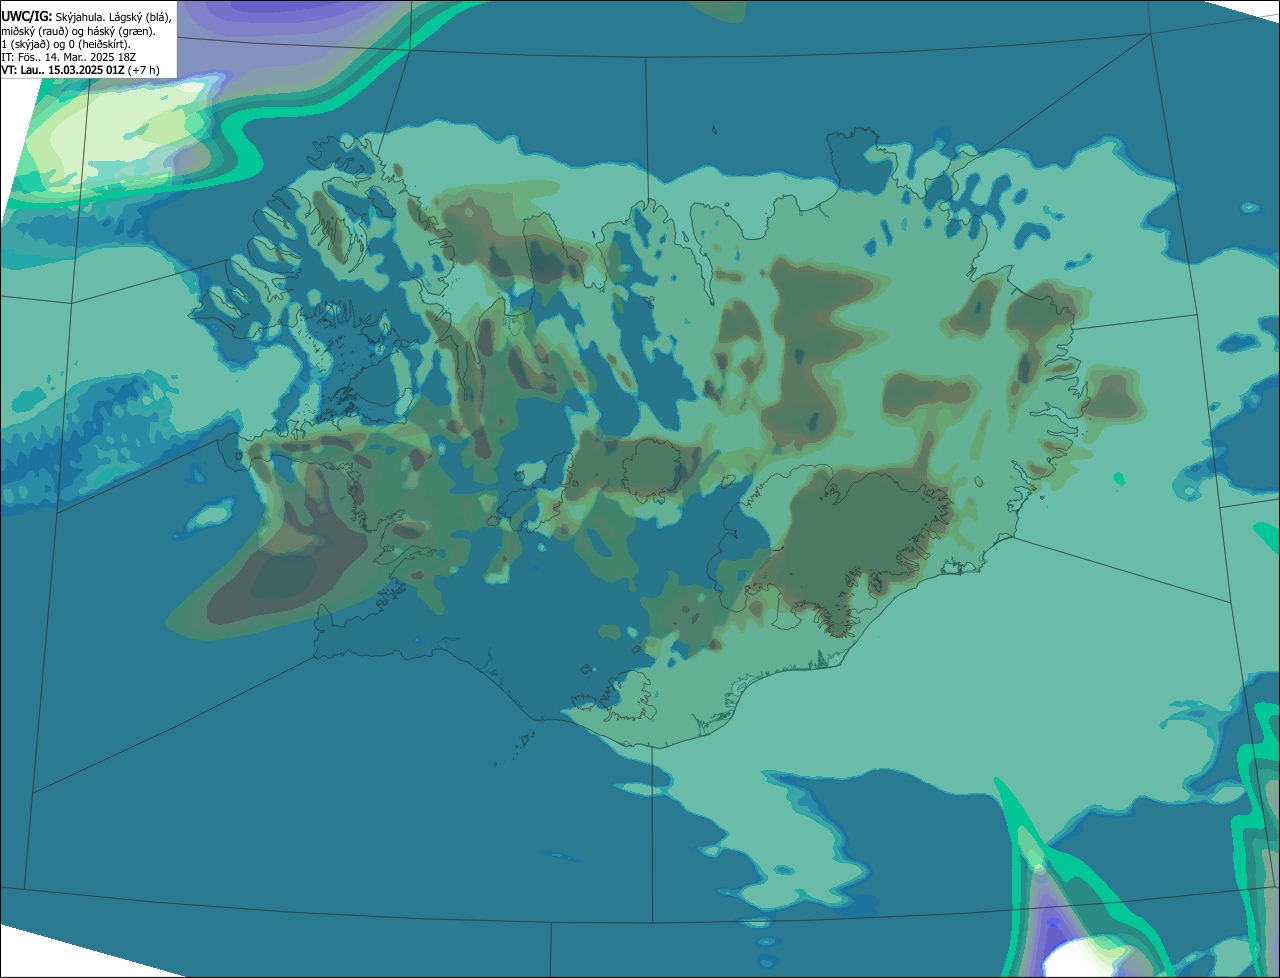The image size is (1280, 978).
Task: Click the "miðský (rauð)" legend entry
Action: pyautogui.click(x=35, y=32)
